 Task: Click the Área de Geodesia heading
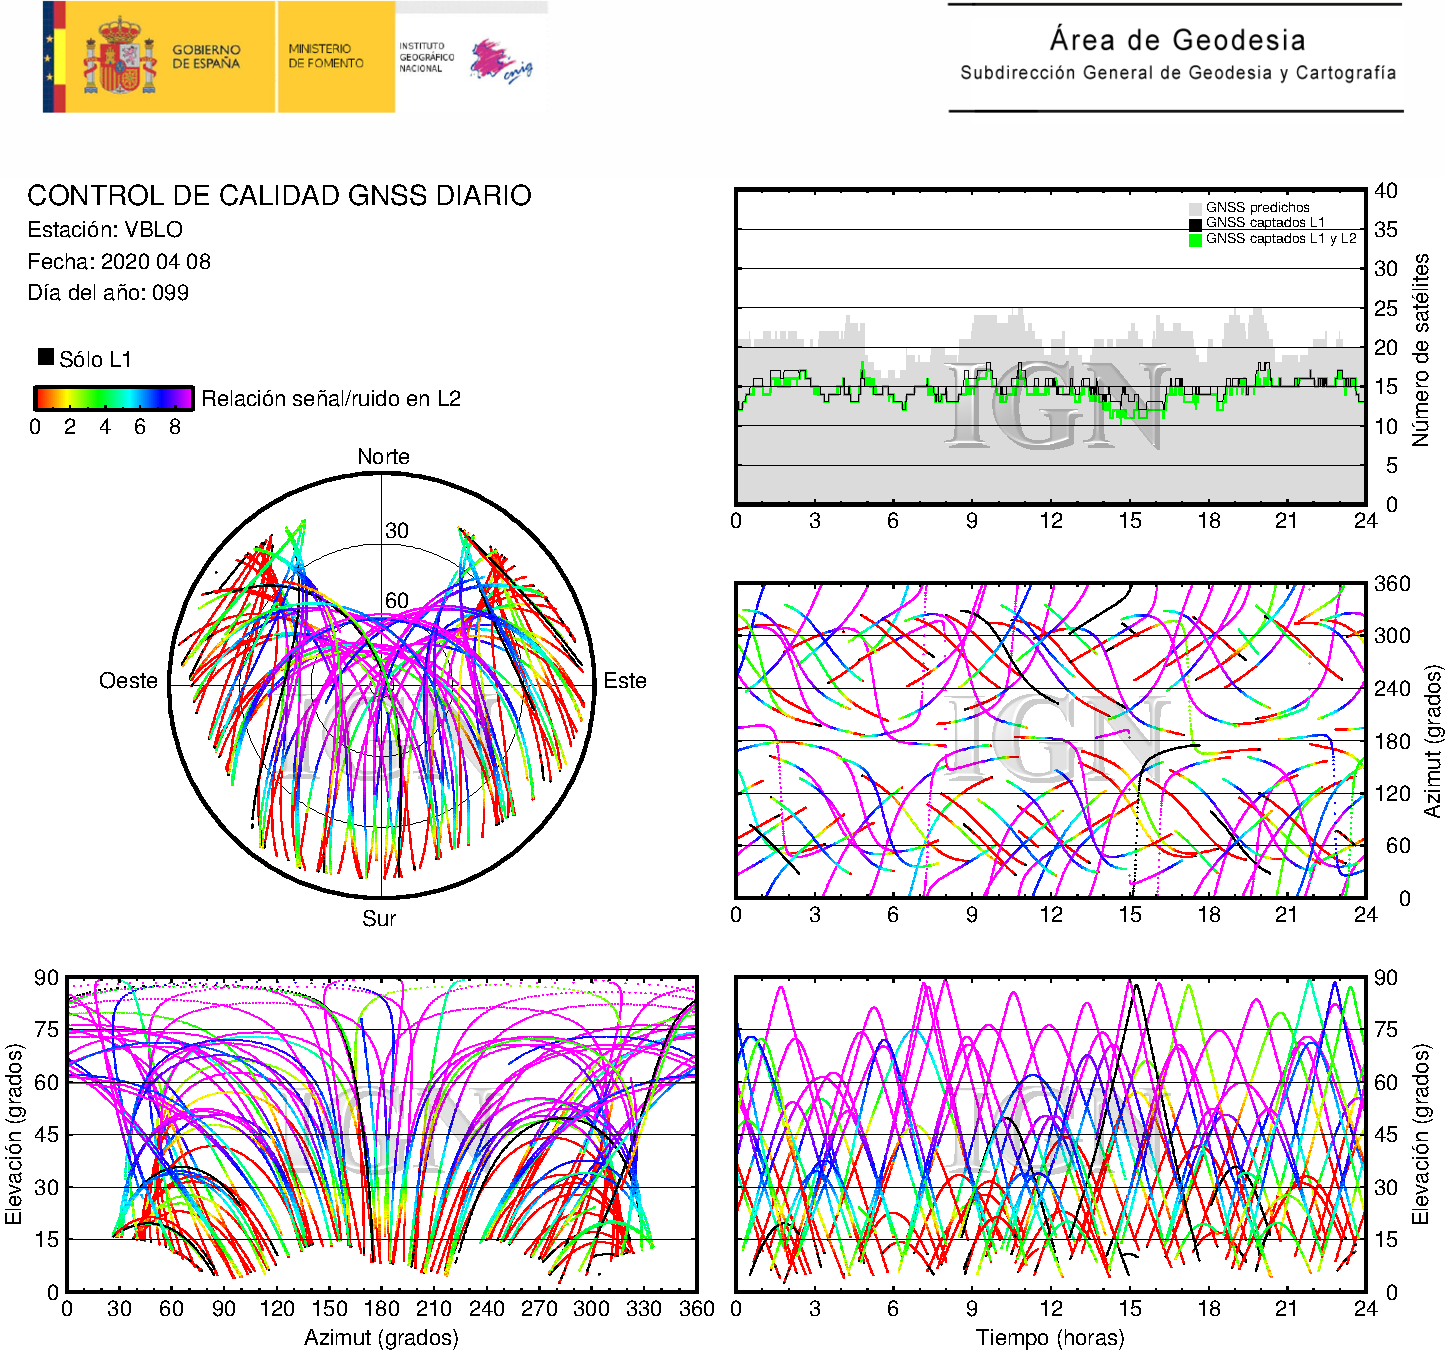tap(1177, 40)
